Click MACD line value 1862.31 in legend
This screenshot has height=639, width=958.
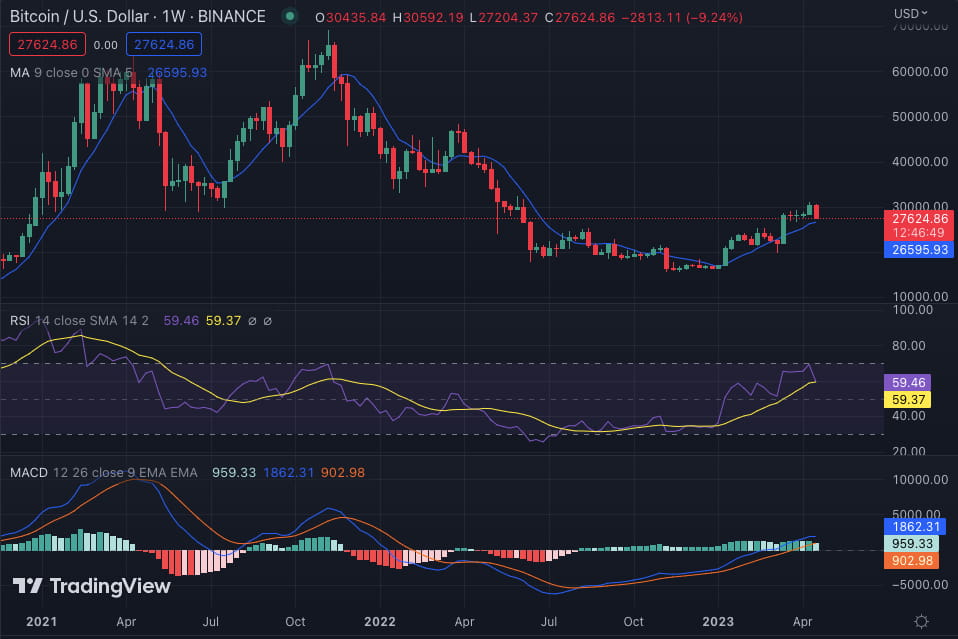[x=288, y=473]
